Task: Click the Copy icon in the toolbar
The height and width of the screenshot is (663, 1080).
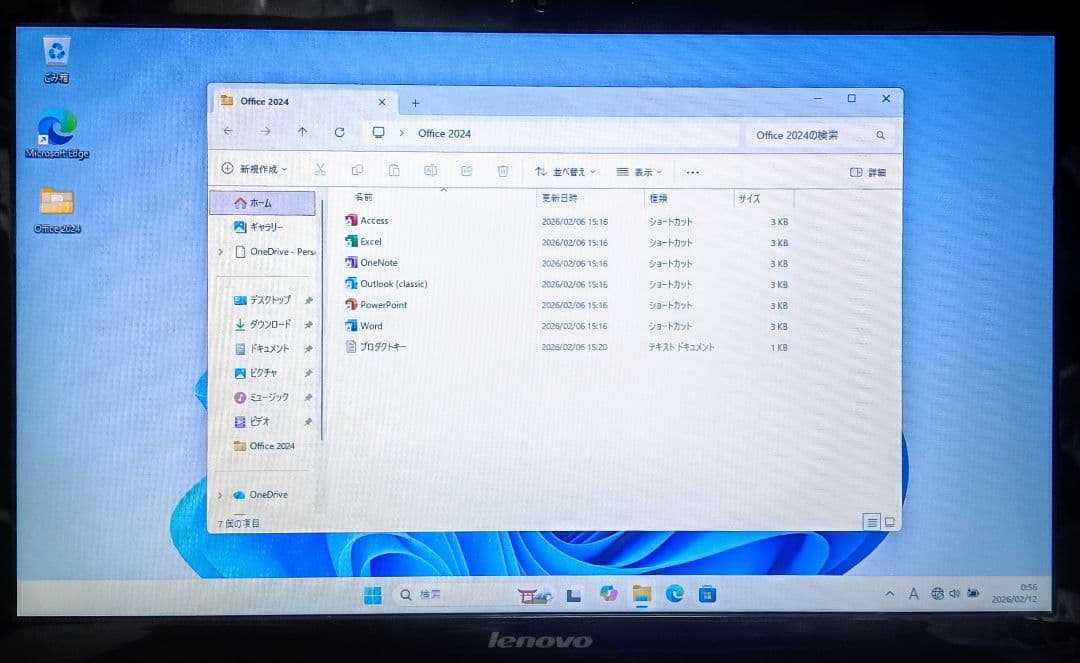Action: (x=357, y=170)
